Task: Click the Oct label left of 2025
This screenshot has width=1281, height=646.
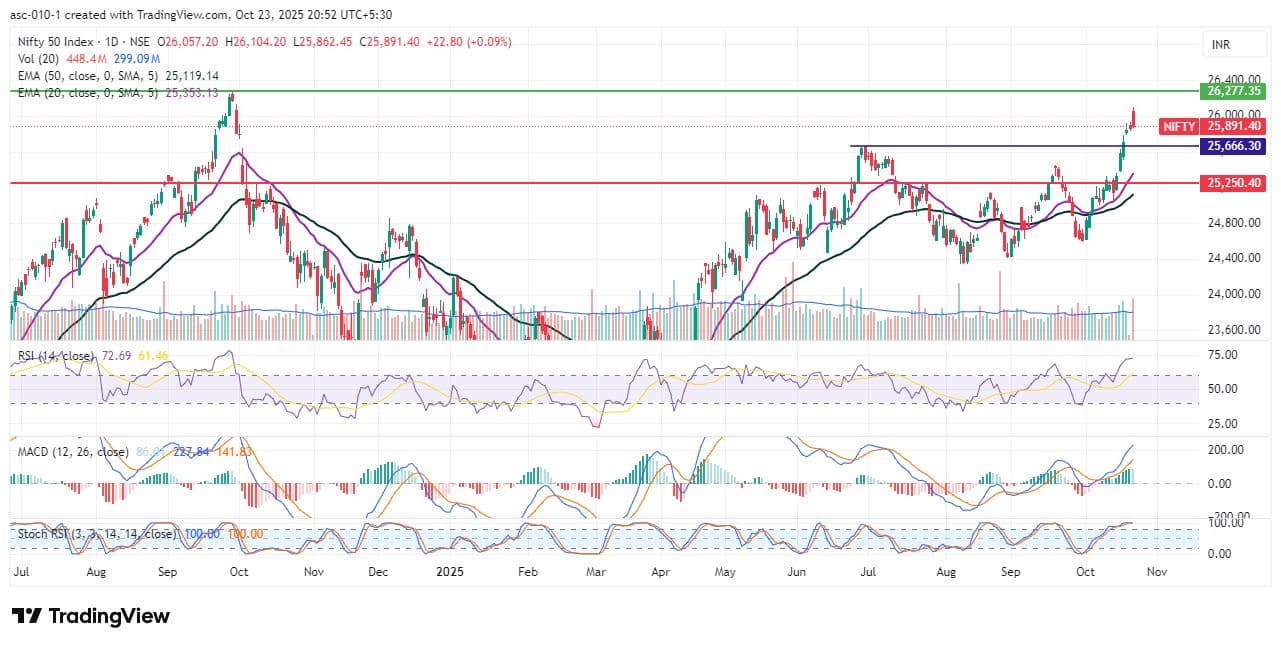Action: tap(239, 572)
